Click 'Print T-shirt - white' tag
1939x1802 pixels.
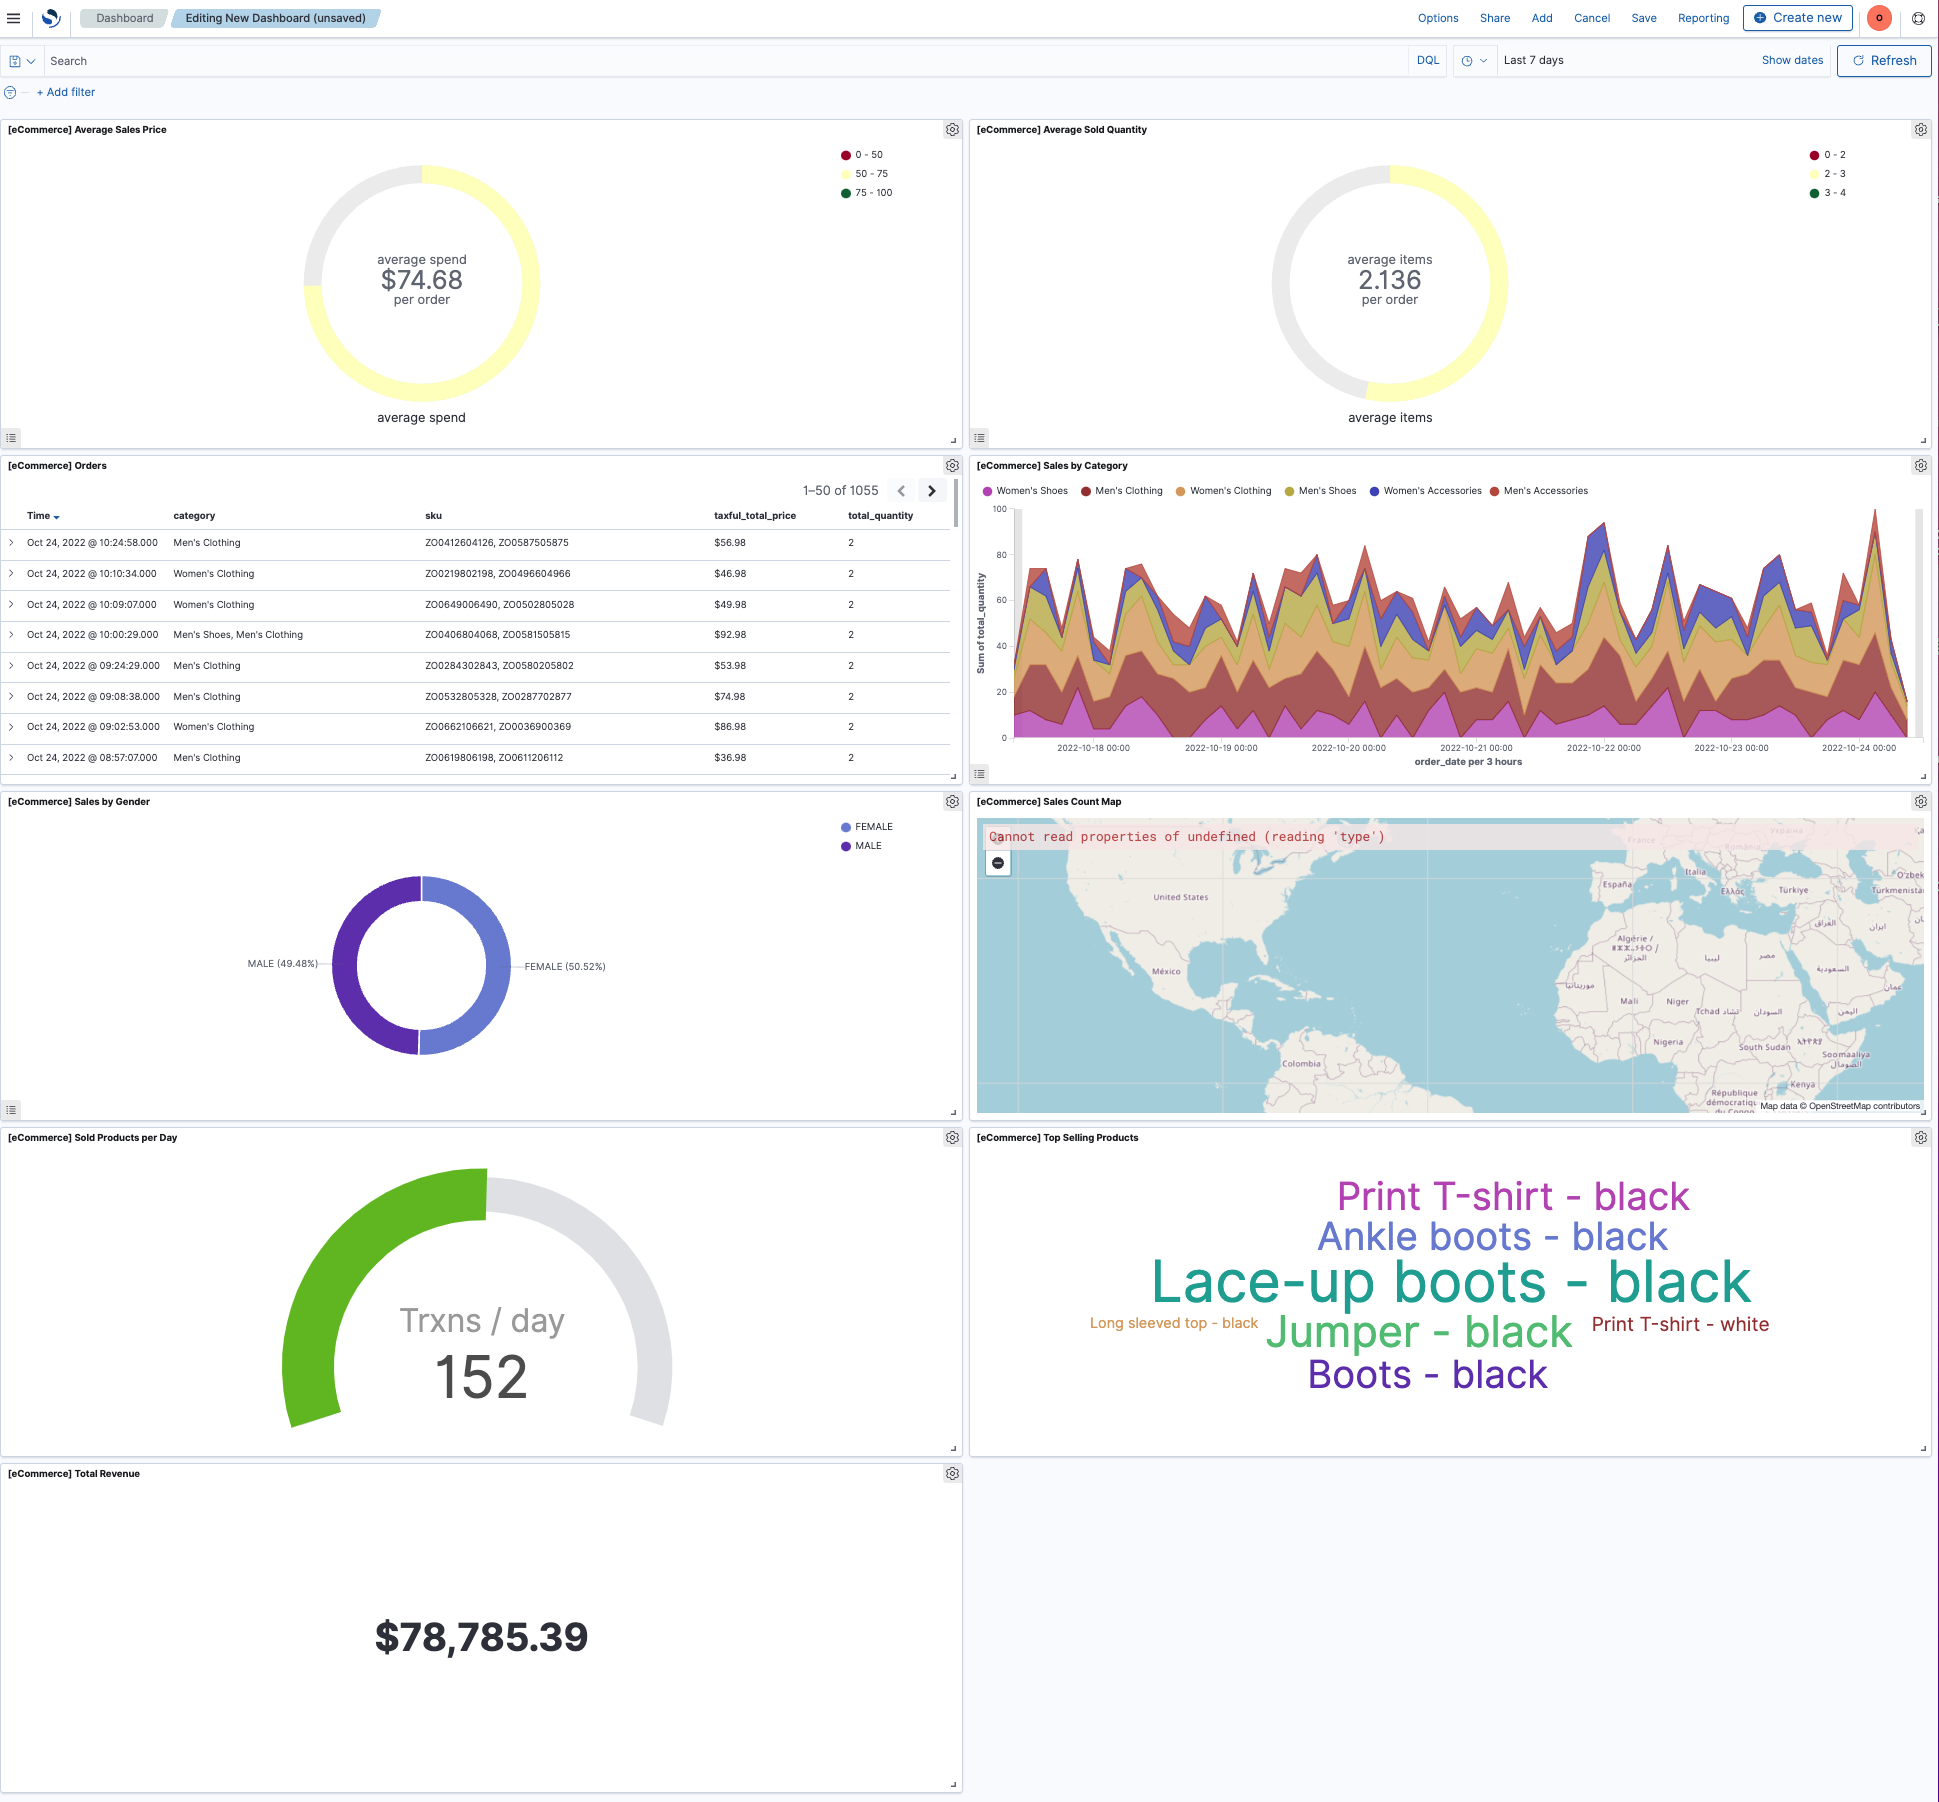tap(1680, 1325)
